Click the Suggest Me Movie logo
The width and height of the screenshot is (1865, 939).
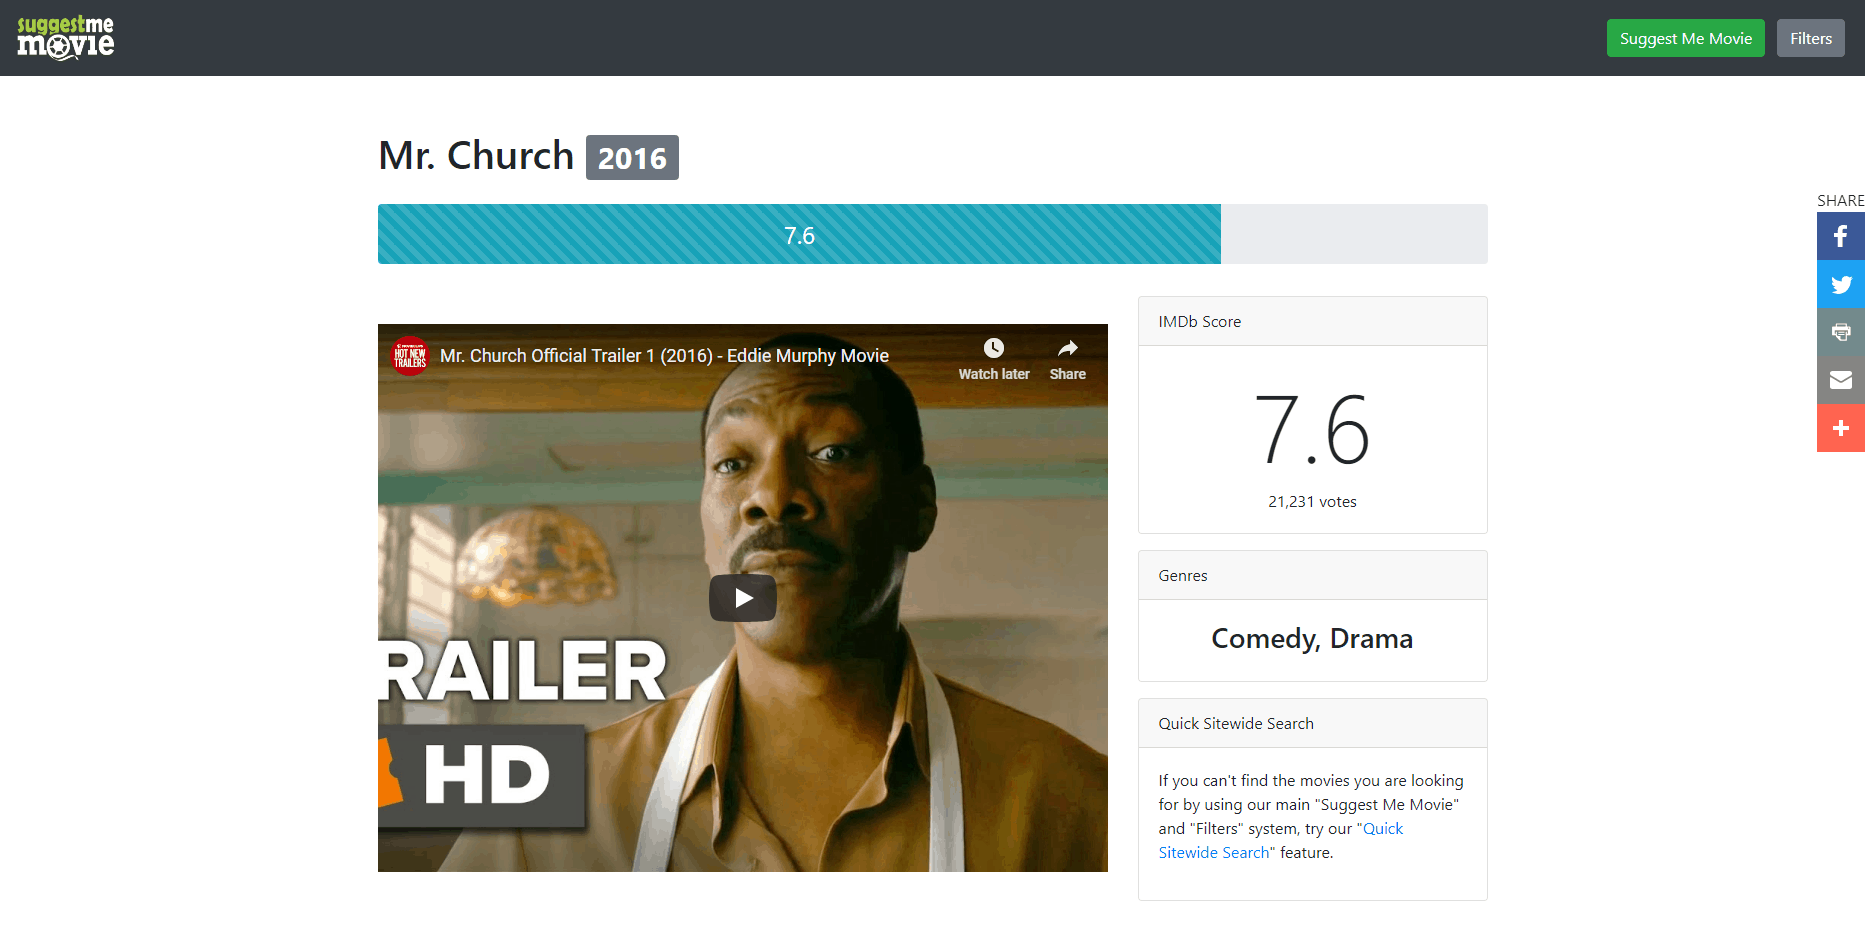(66, 38)
